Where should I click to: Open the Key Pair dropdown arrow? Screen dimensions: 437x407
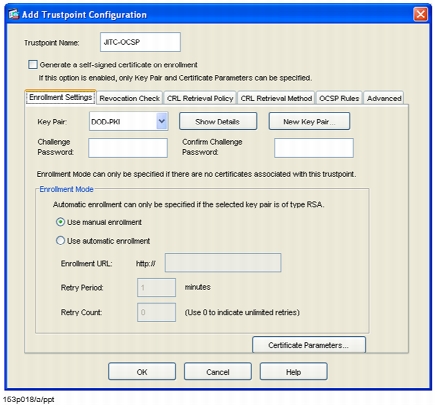(162, 121)
